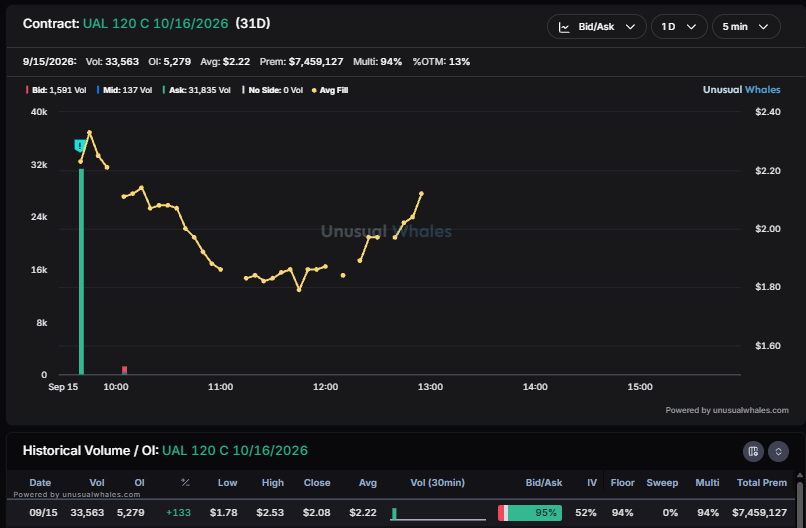Click the table columns settings icon
Viewport: 806px width, 528px height.
tap(753, 451)
